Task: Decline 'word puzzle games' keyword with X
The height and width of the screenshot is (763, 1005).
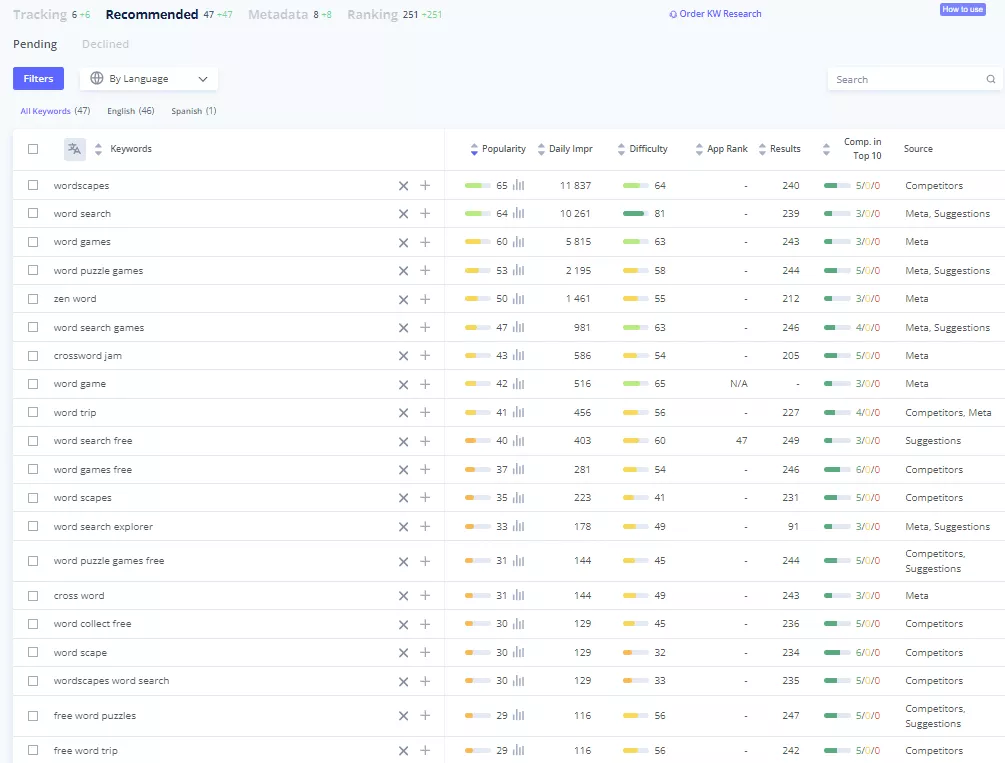Action: [x=403, y=271]
